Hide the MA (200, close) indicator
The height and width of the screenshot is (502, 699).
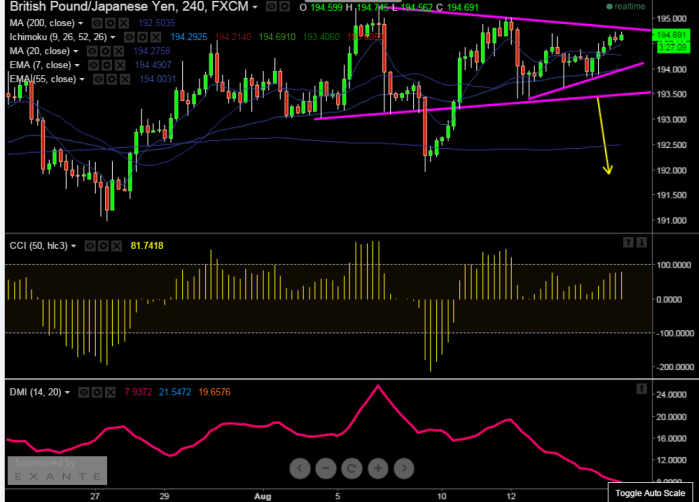click(x=97, y=23)
